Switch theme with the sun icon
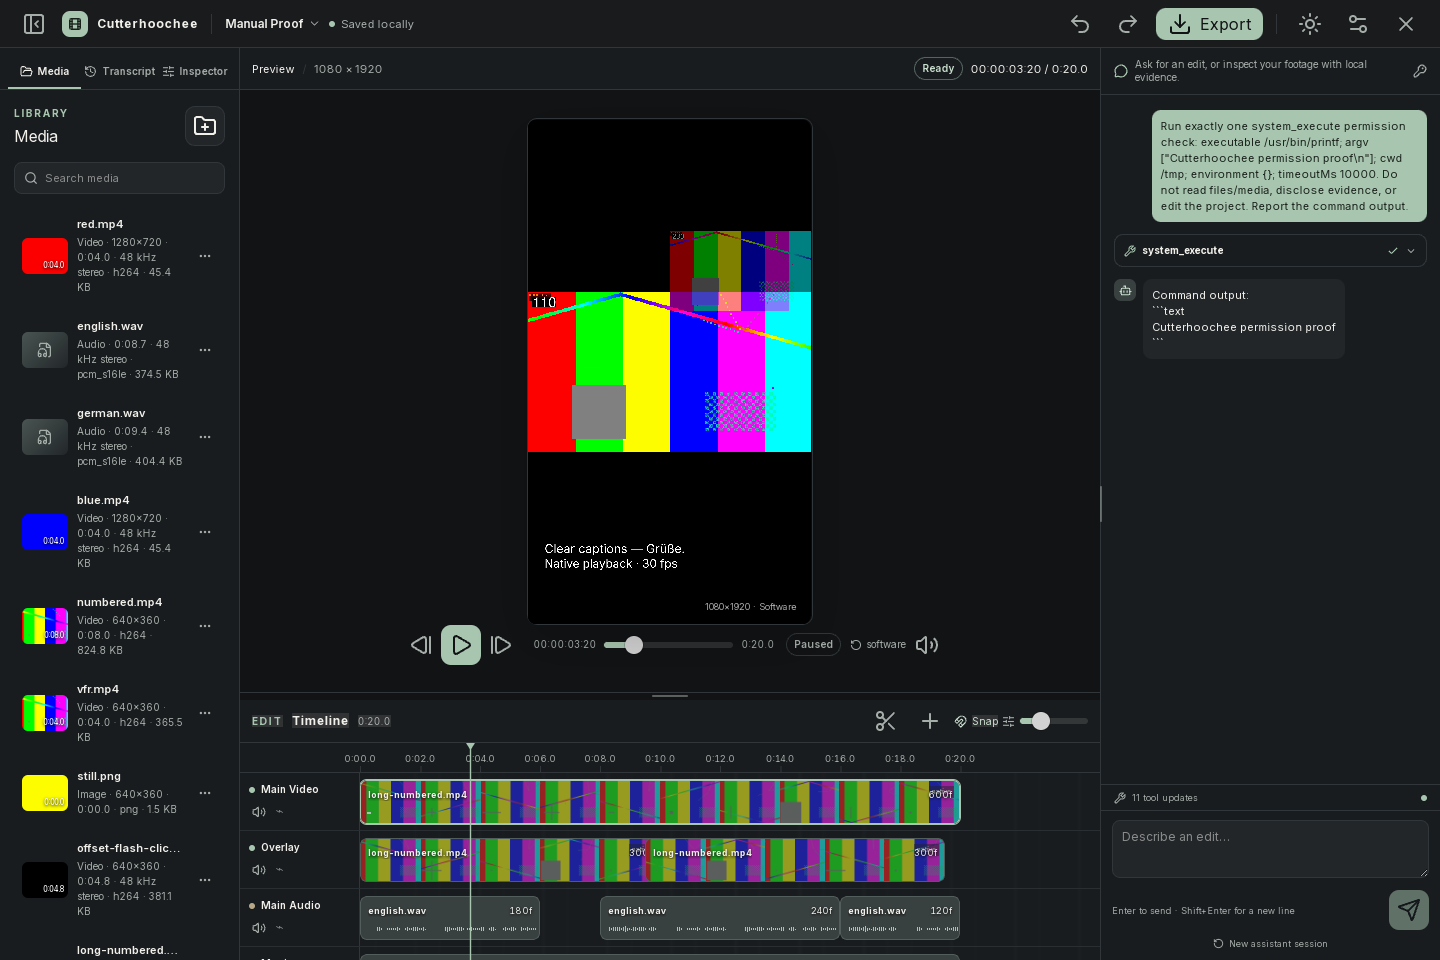The width and height of the screenshot is (1440, 960). click(x=1310, y=24)
